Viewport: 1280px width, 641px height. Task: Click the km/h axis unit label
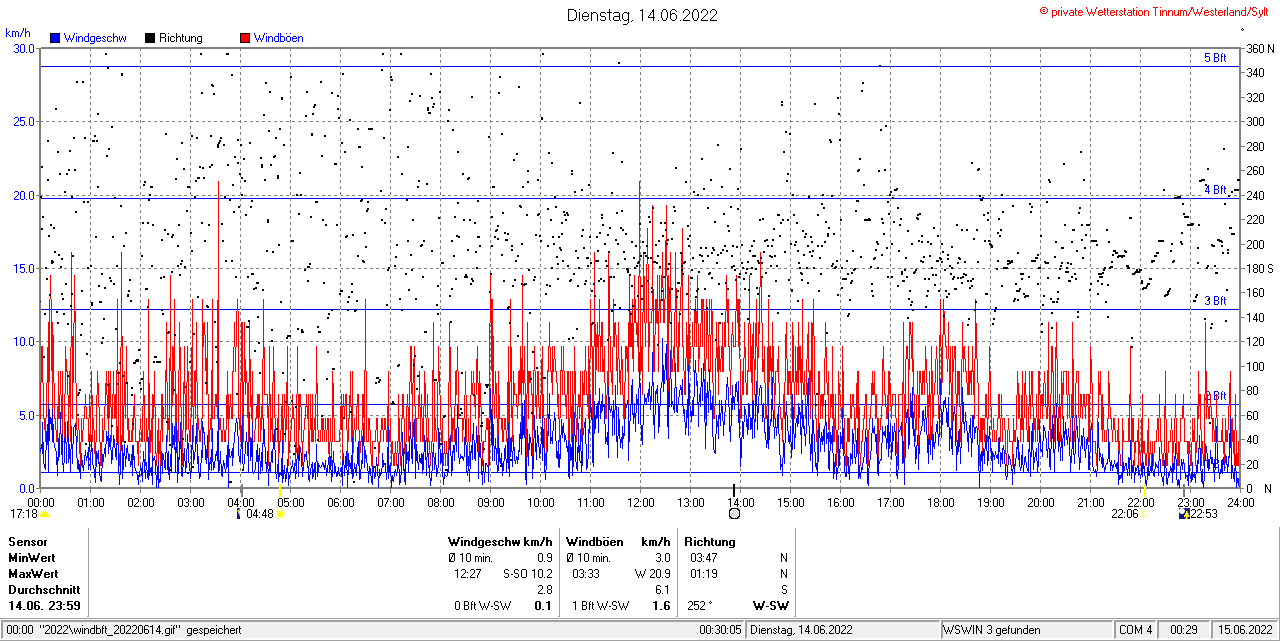coord(18,33)
